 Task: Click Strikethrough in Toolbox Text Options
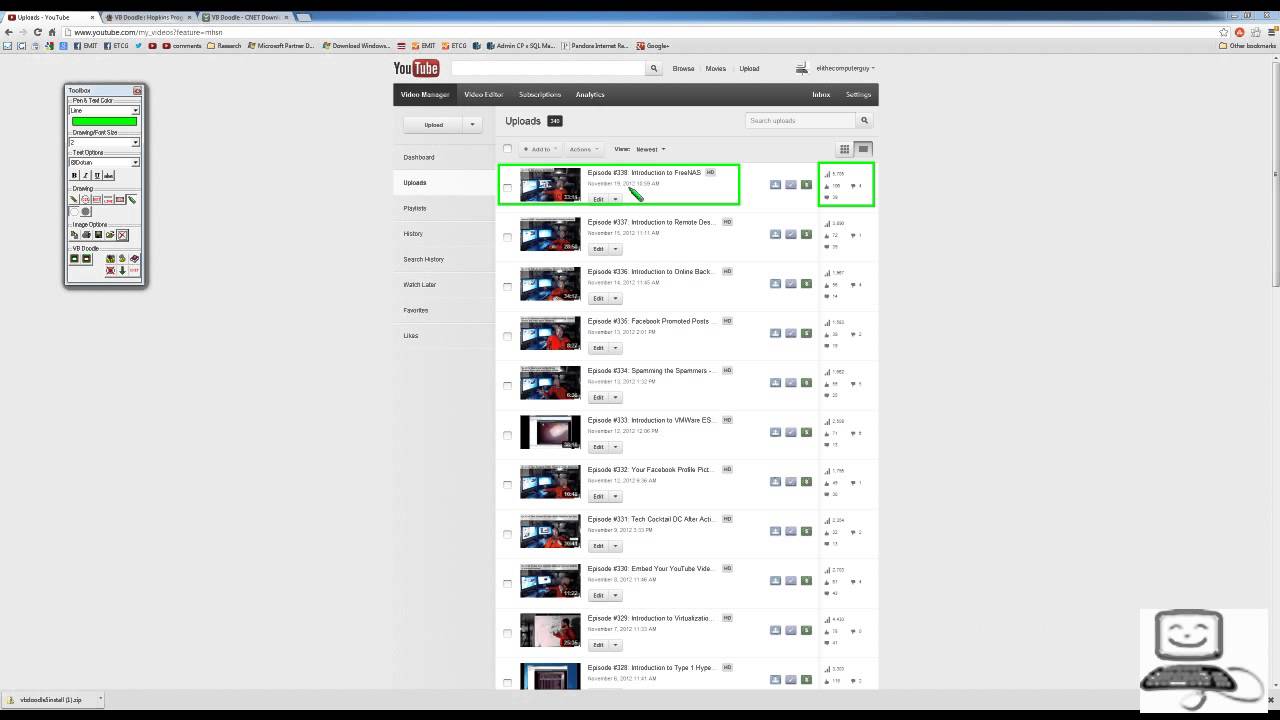pos(109,175)
